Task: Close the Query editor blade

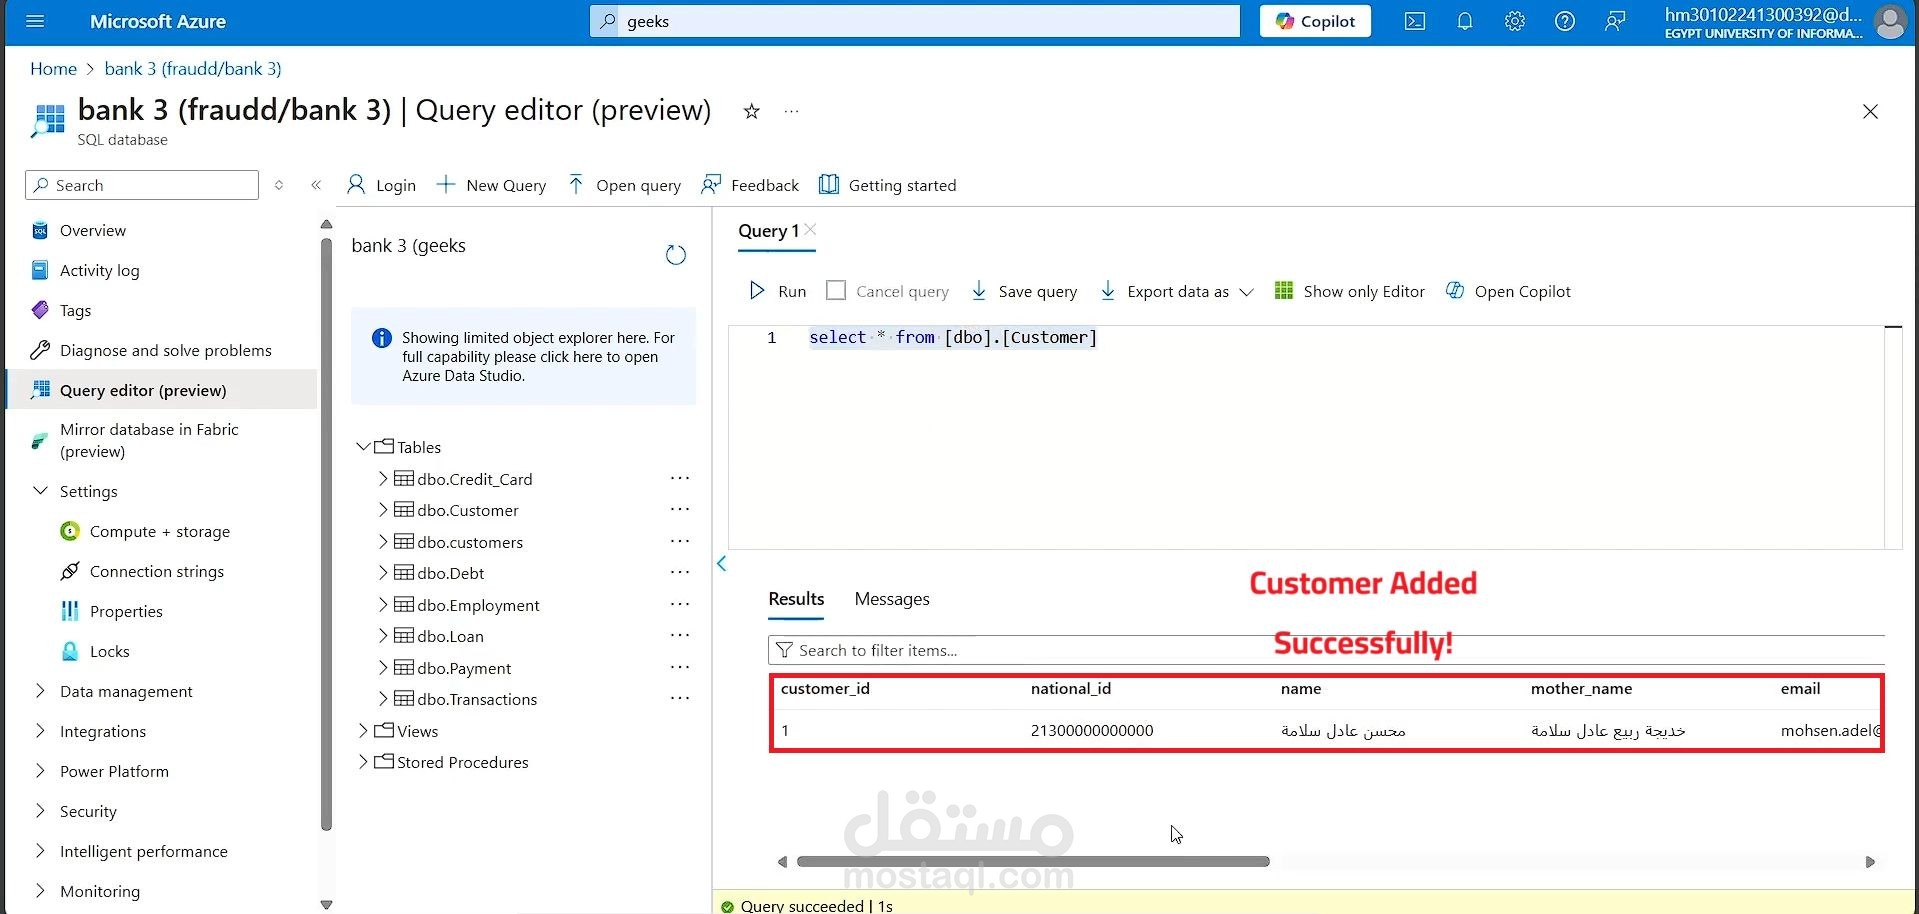Action: (1870, 111)
